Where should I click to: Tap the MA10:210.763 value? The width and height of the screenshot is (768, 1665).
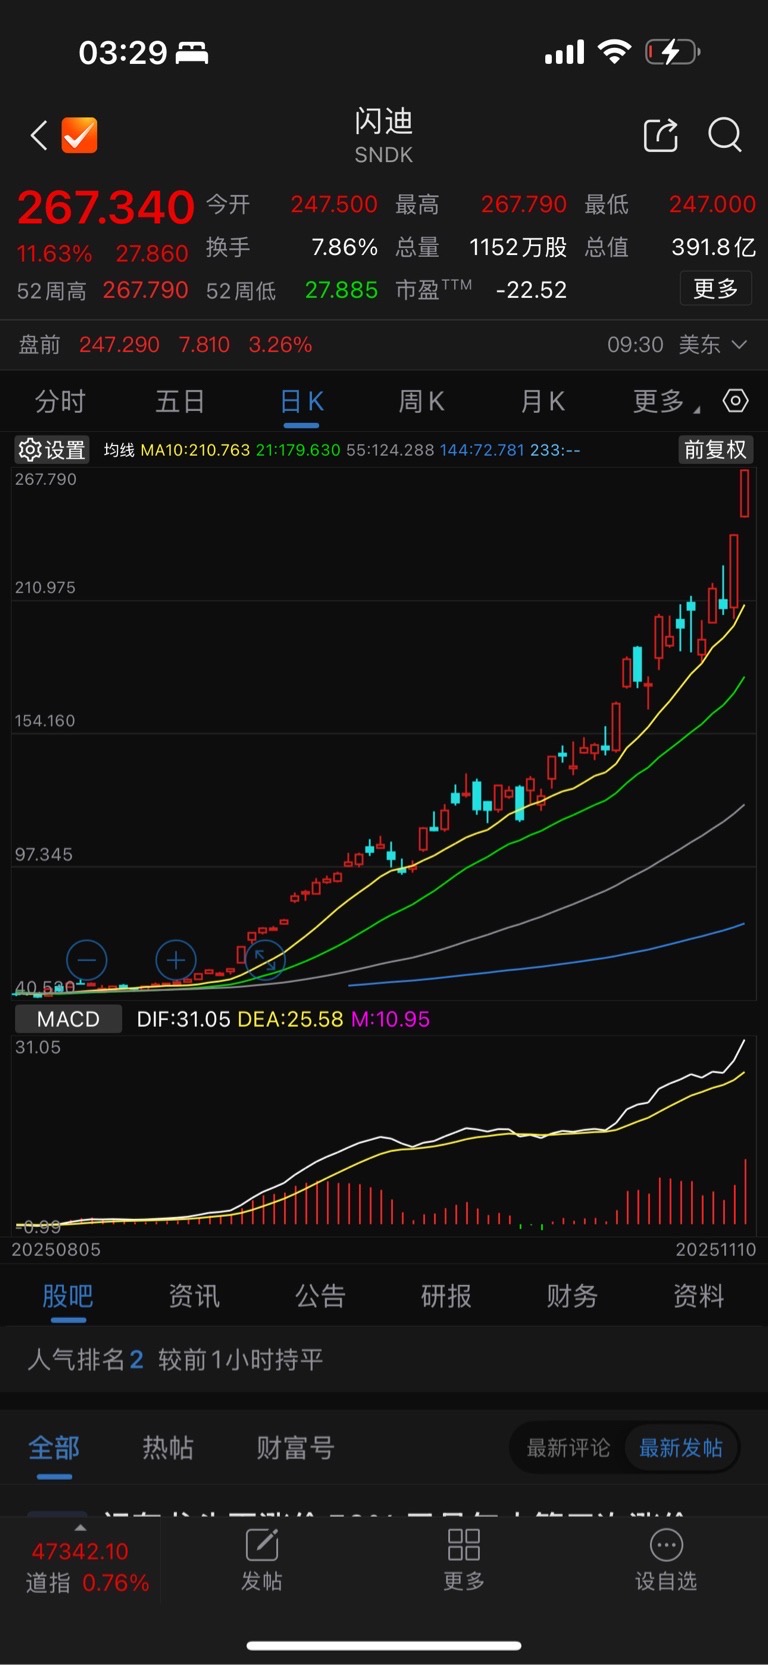[195, 450]
